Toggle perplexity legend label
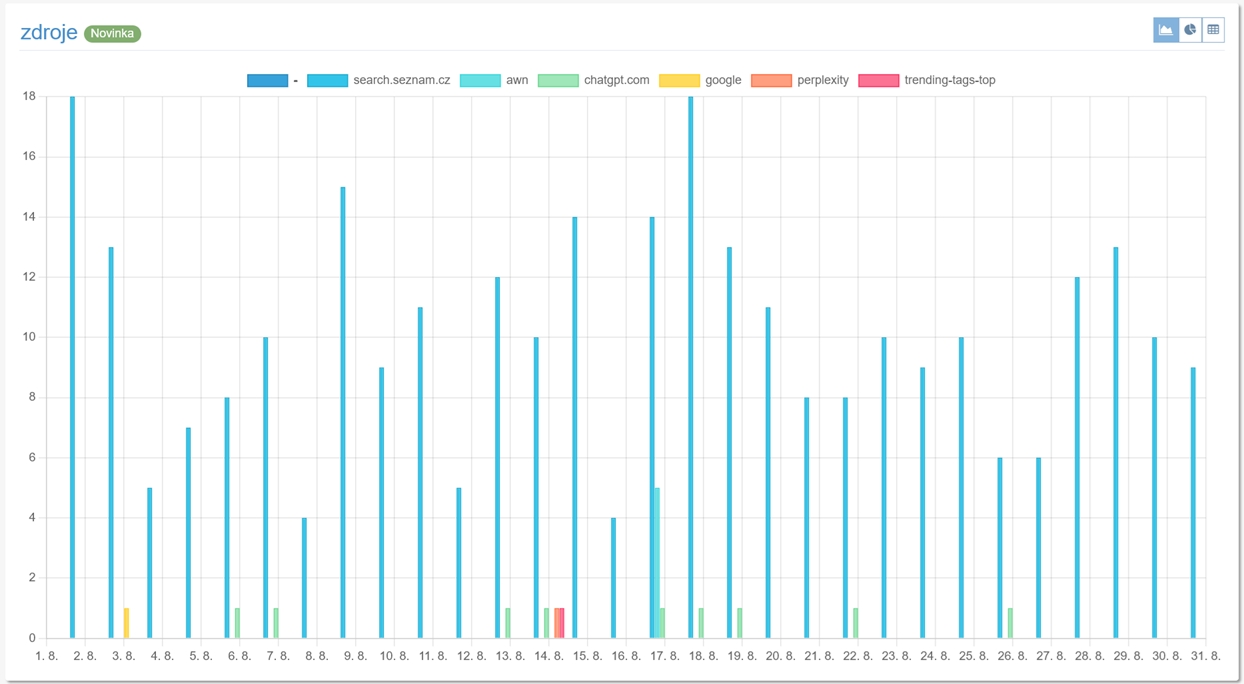 pyautogui.click(x=822, y=80)
